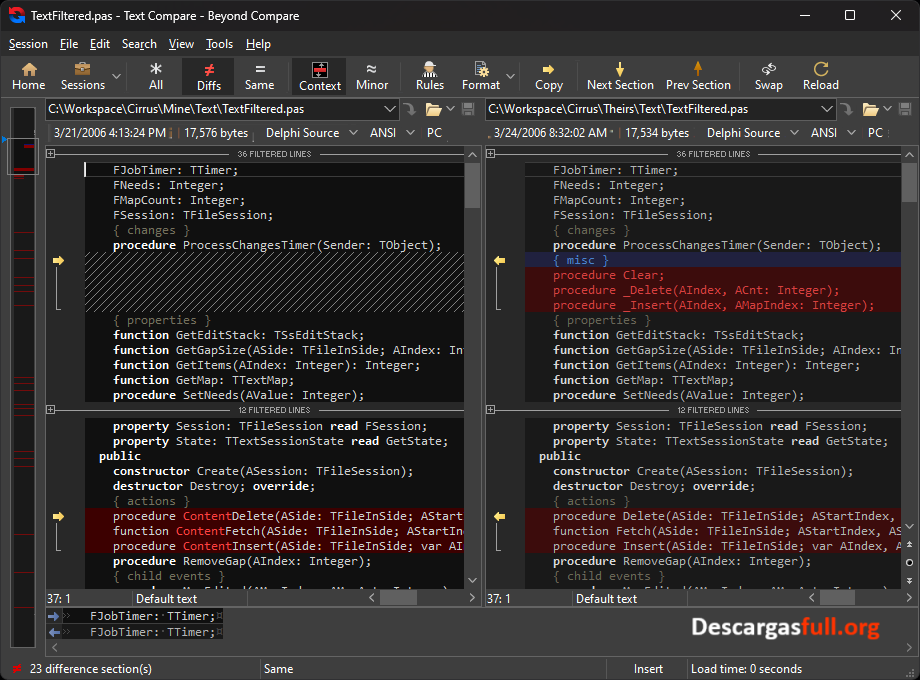Jump to Next Section difference
Viewport: 920px width, 680px height.
tap(620, 76)
